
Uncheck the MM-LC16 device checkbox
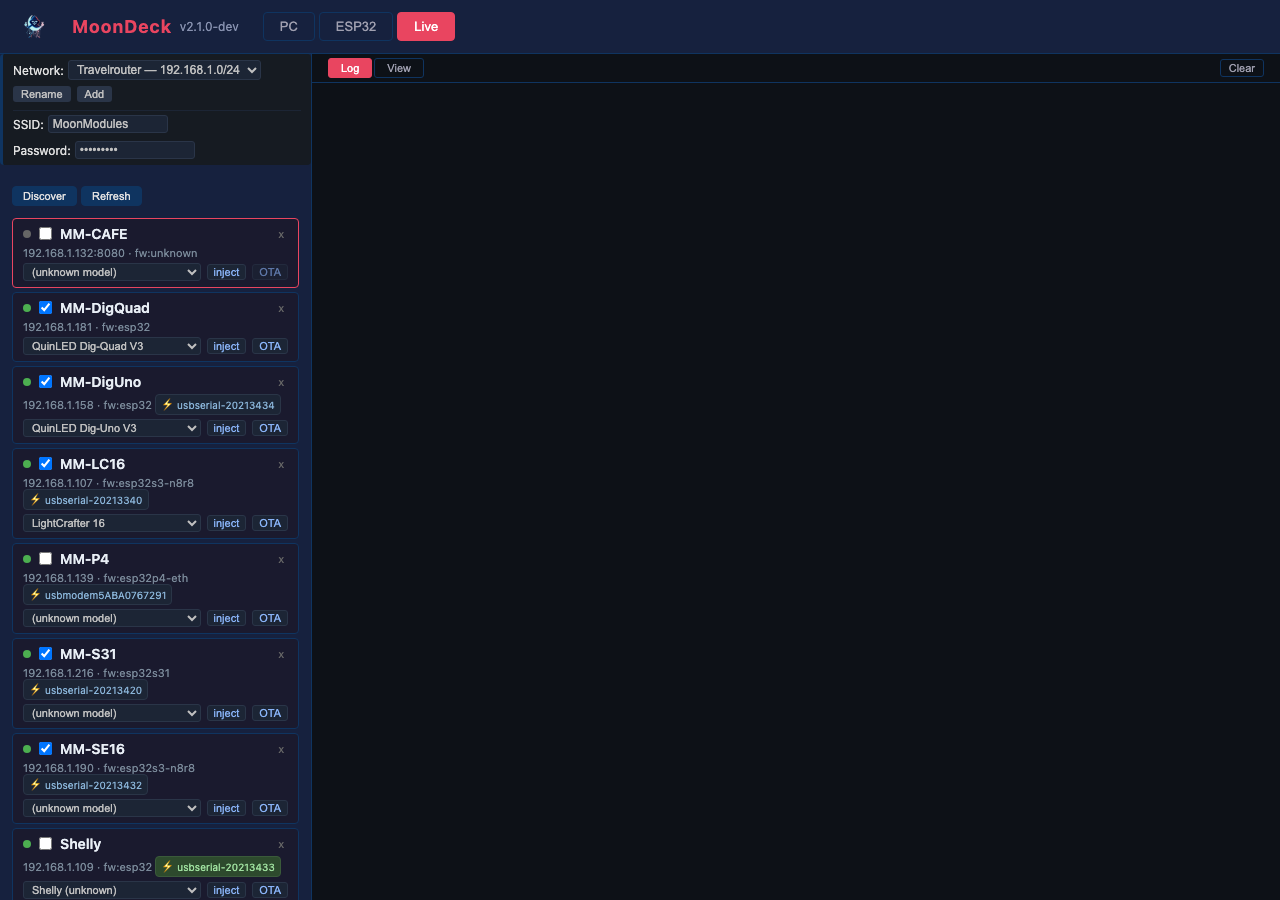pos(45,464)
